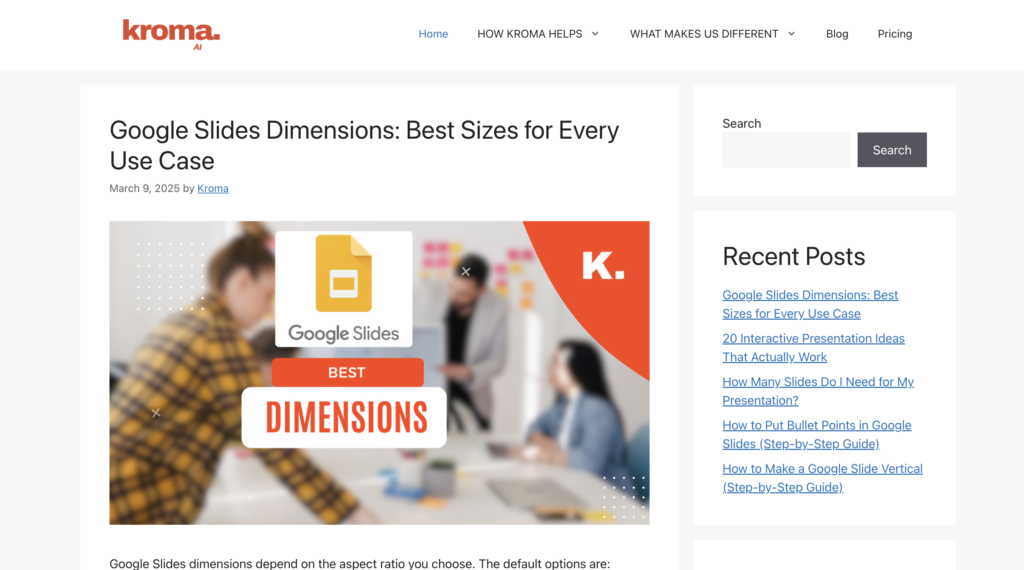The width and height of the screenshot is (1024, 570).
Task: Select WHAT MAKES US DIFFERENT menu item
Action: point(703,34)
